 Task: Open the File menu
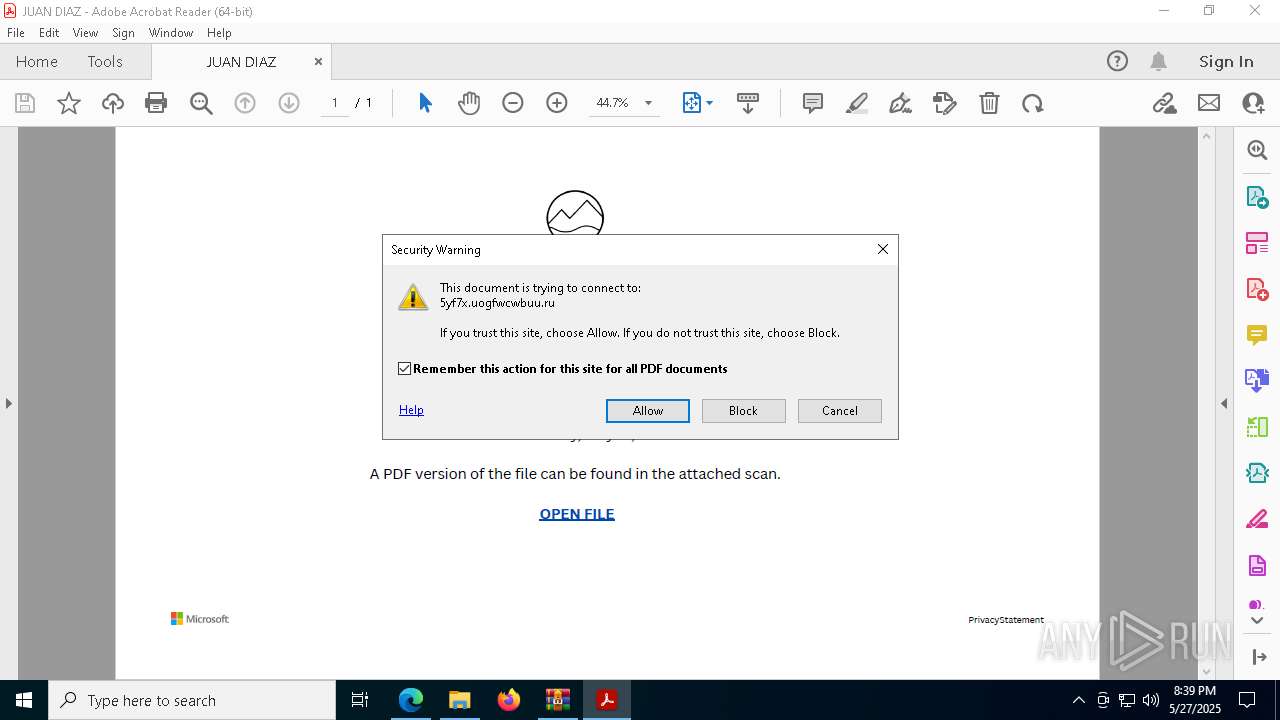pos(16,33)
